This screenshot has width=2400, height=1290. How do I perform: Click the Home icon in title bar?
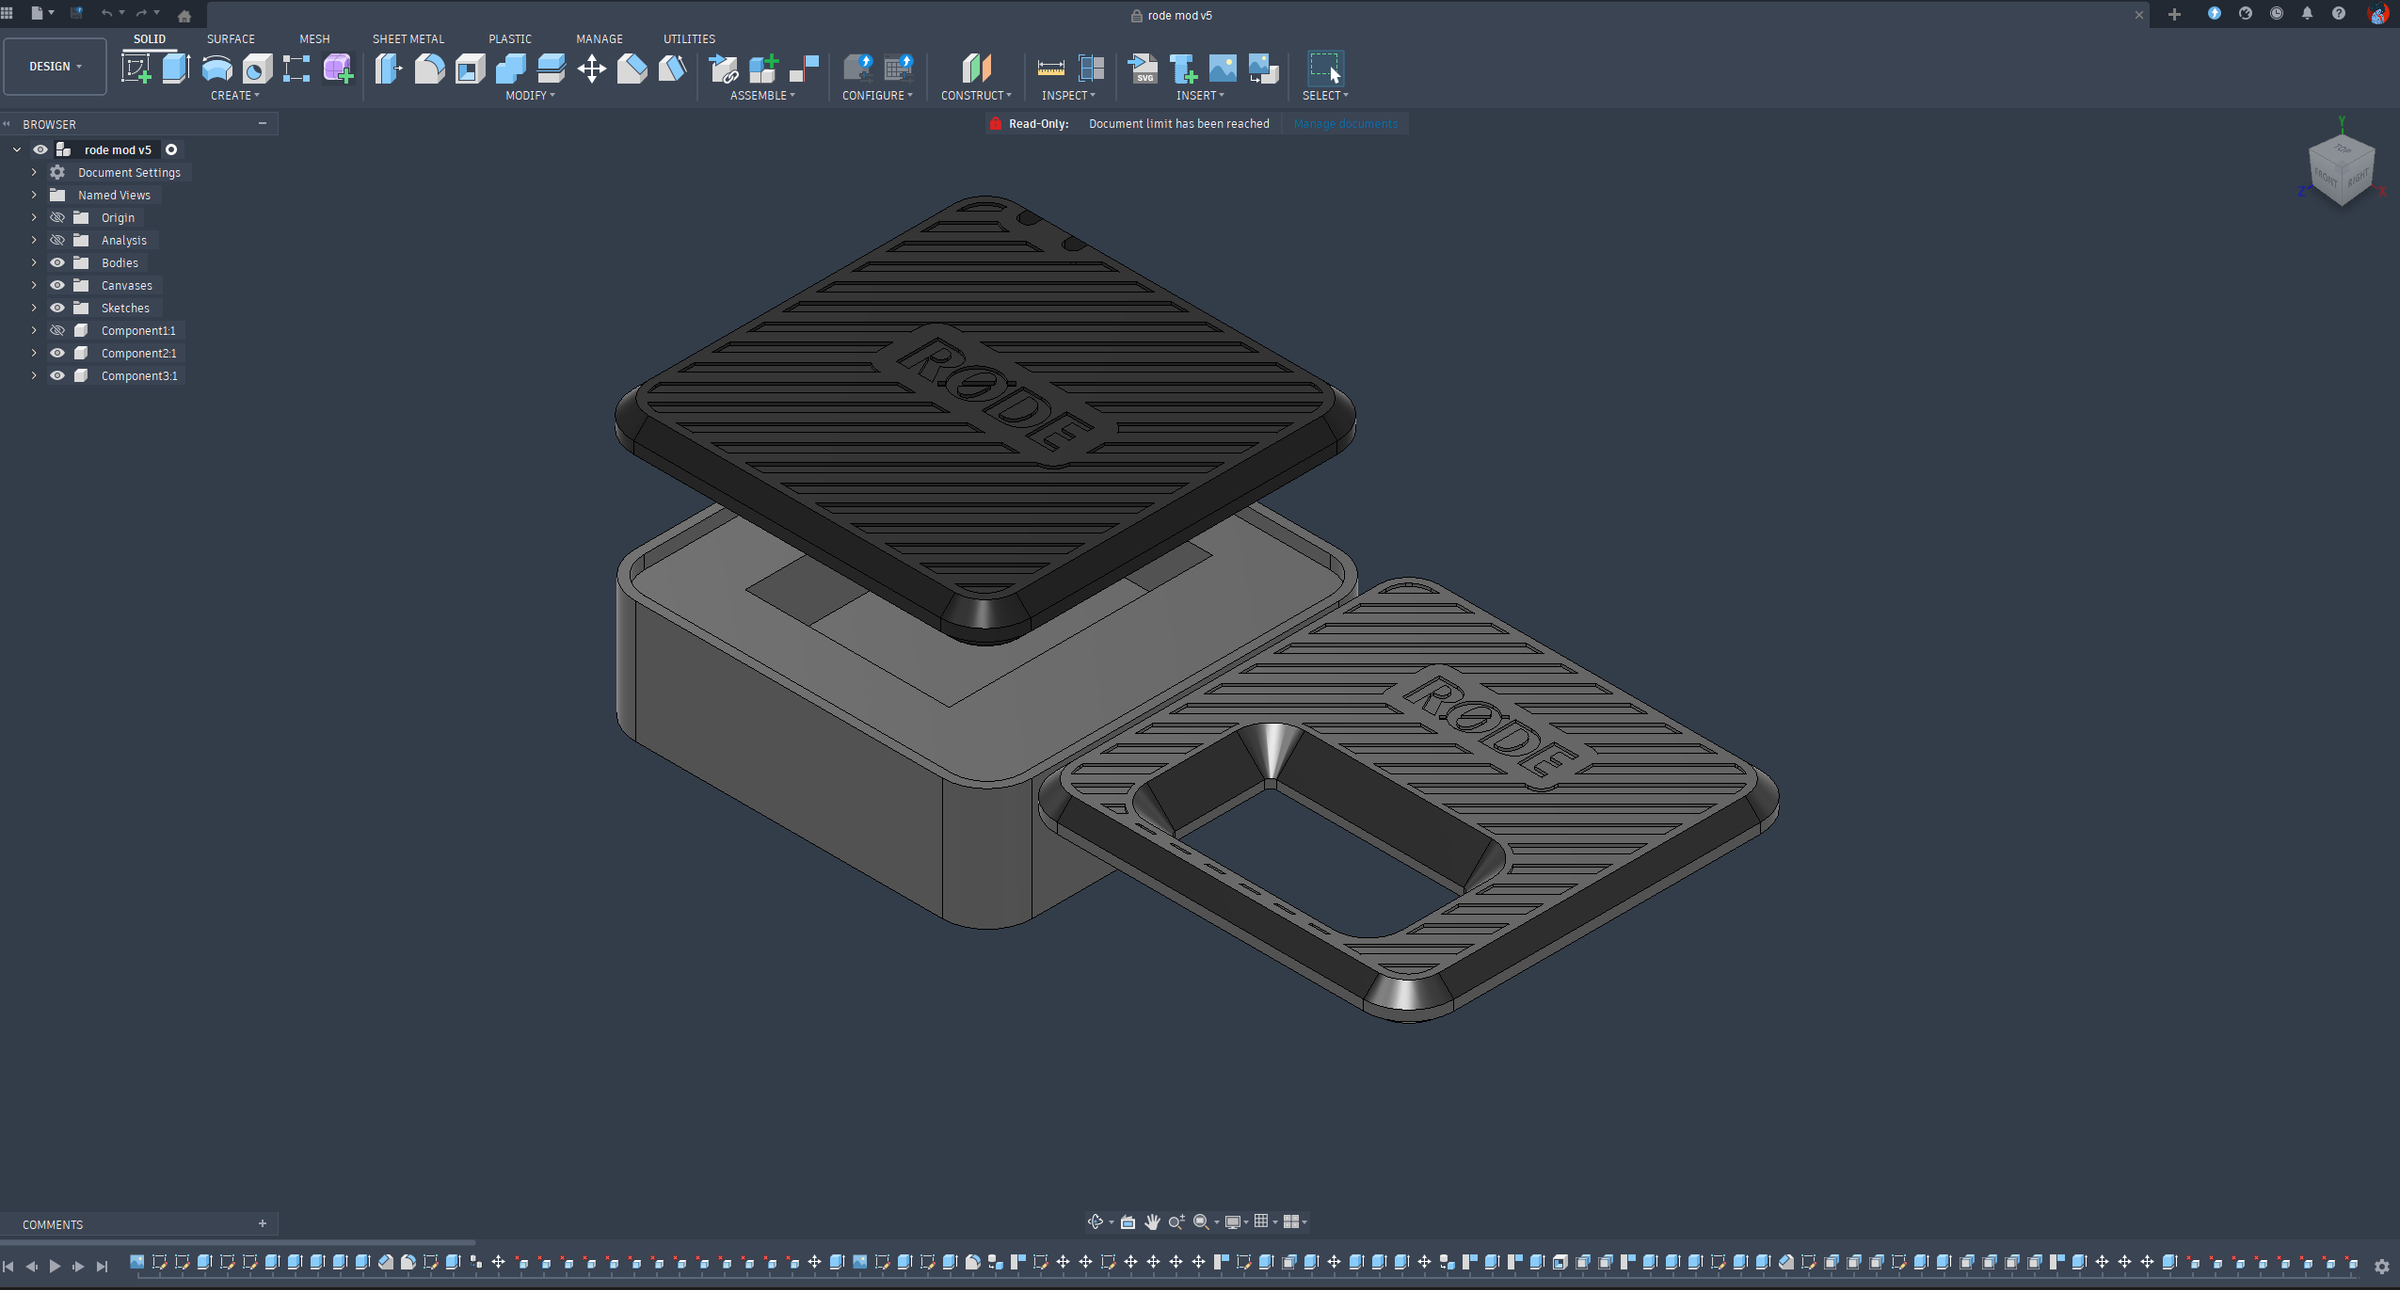click(184, 15)
